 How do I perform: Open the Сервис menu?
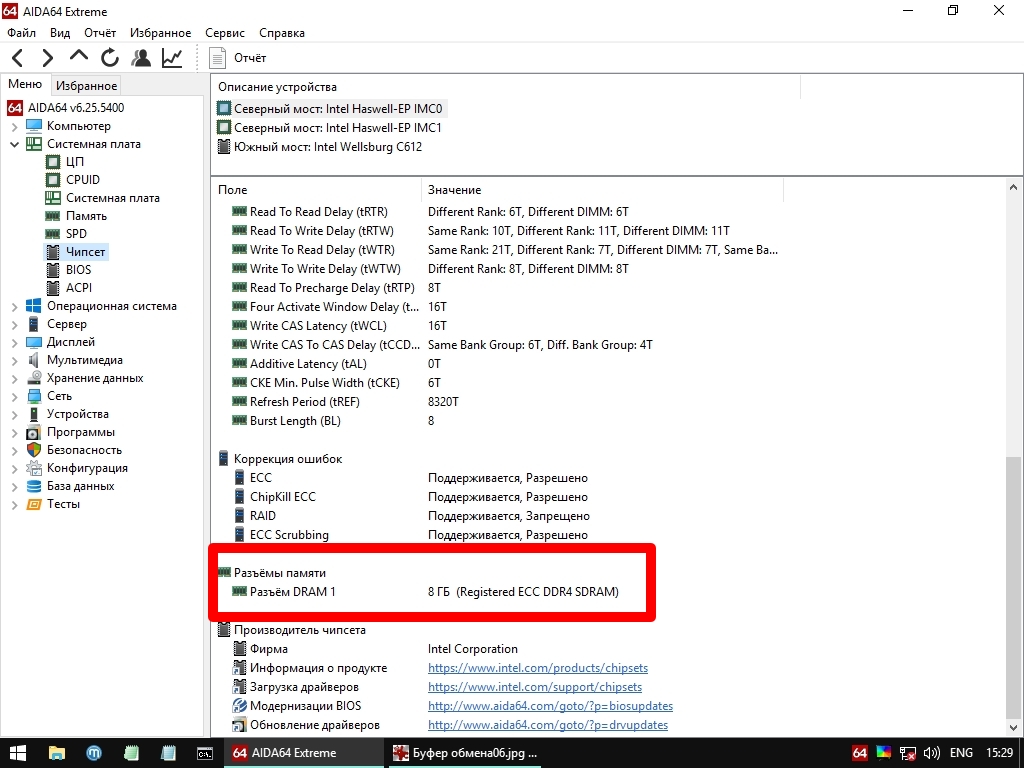point(225,33)
